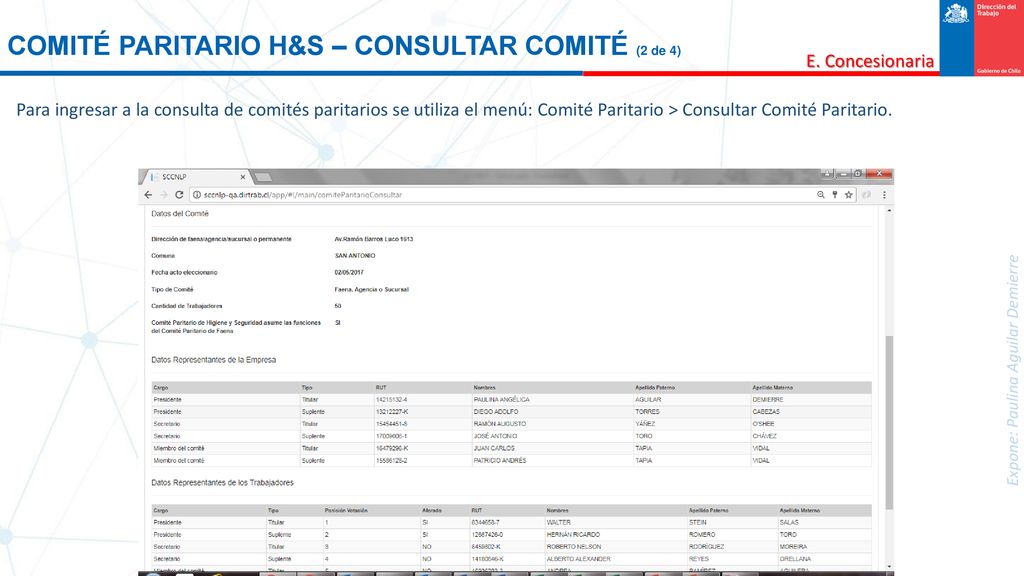Image resolution: width=1024 pixels, height=576 pixels.
Task: Click surname cell 'CHÁVEZ'
Action: tap(764, 436)
